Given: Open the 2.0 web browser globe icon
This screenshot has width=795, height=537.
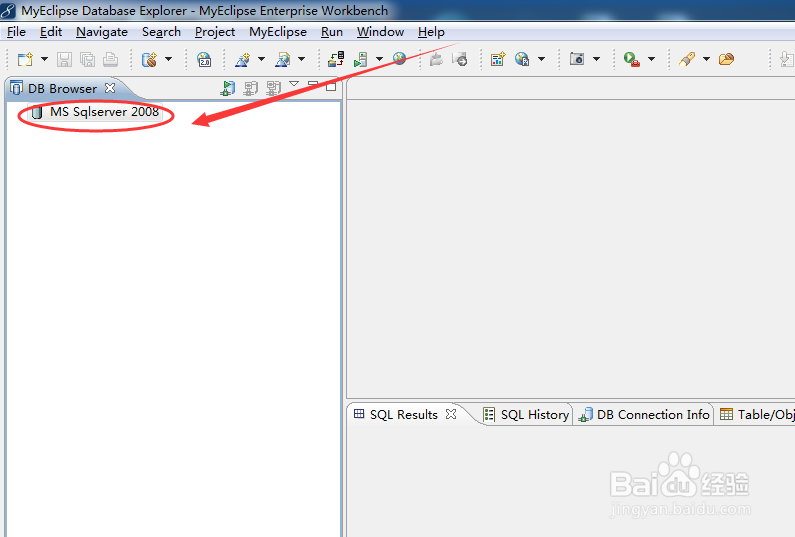Looking at the screenshot, I should 204,59.
